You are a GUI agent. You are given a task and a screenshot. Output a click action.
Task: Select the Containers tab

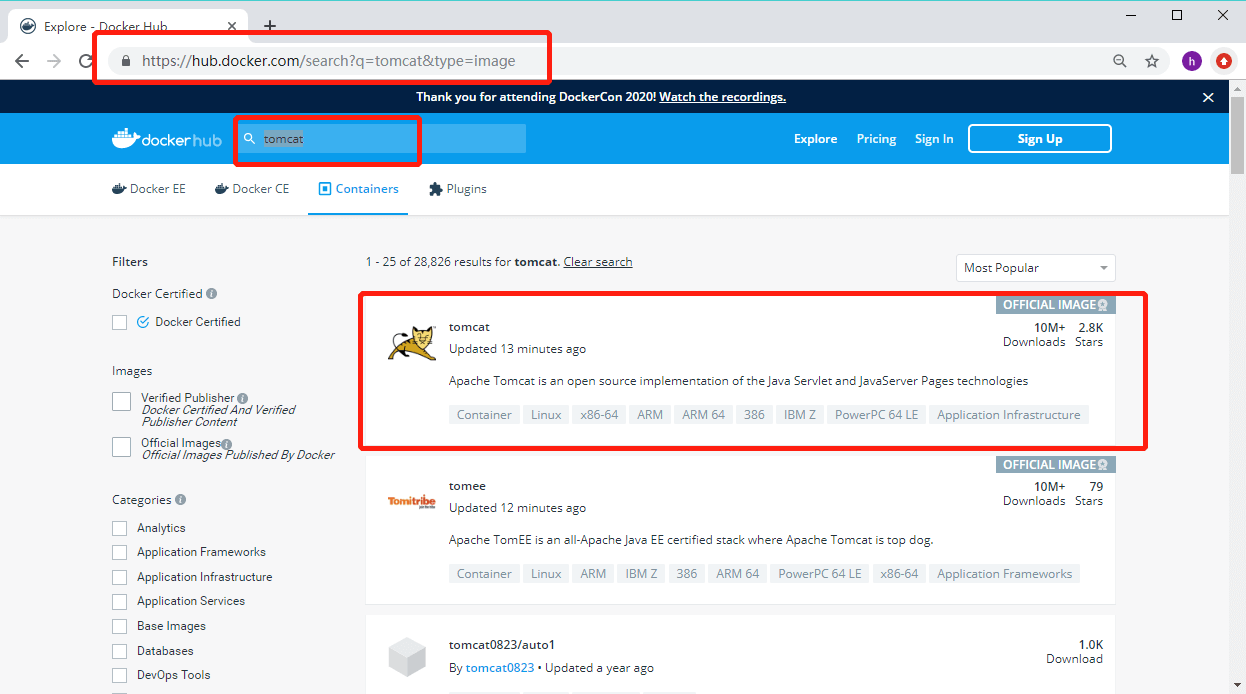point(359,189)
